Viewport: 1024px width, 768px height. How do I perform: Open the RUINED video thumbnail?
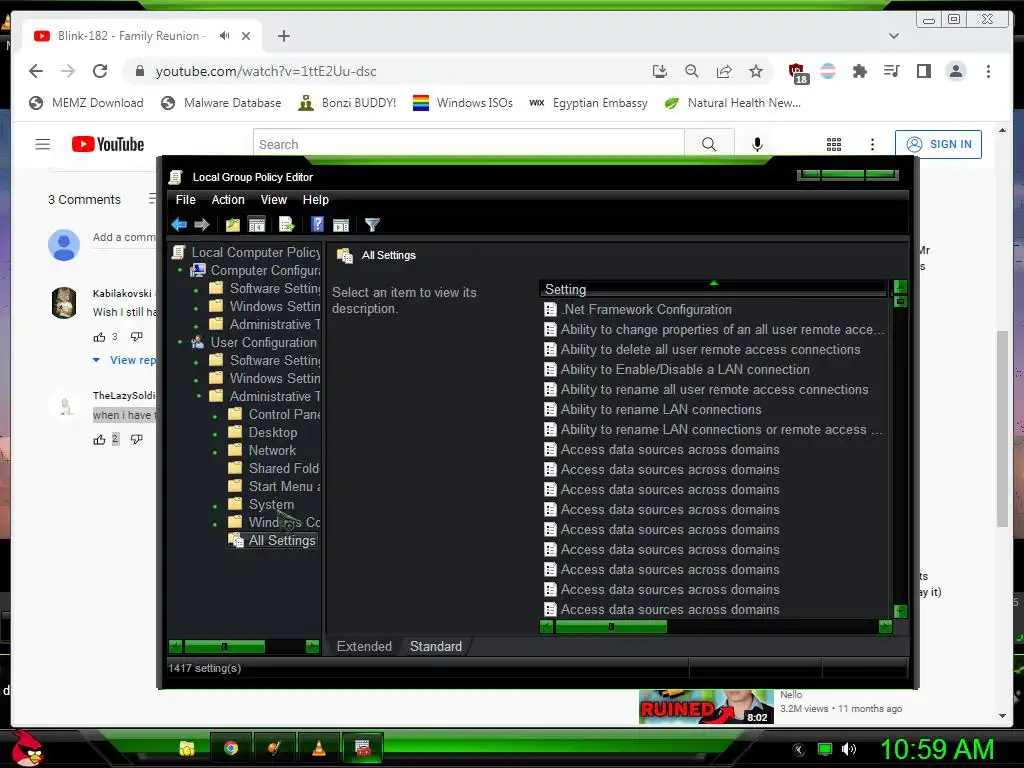pyautogui.click(x=706, y=707)
